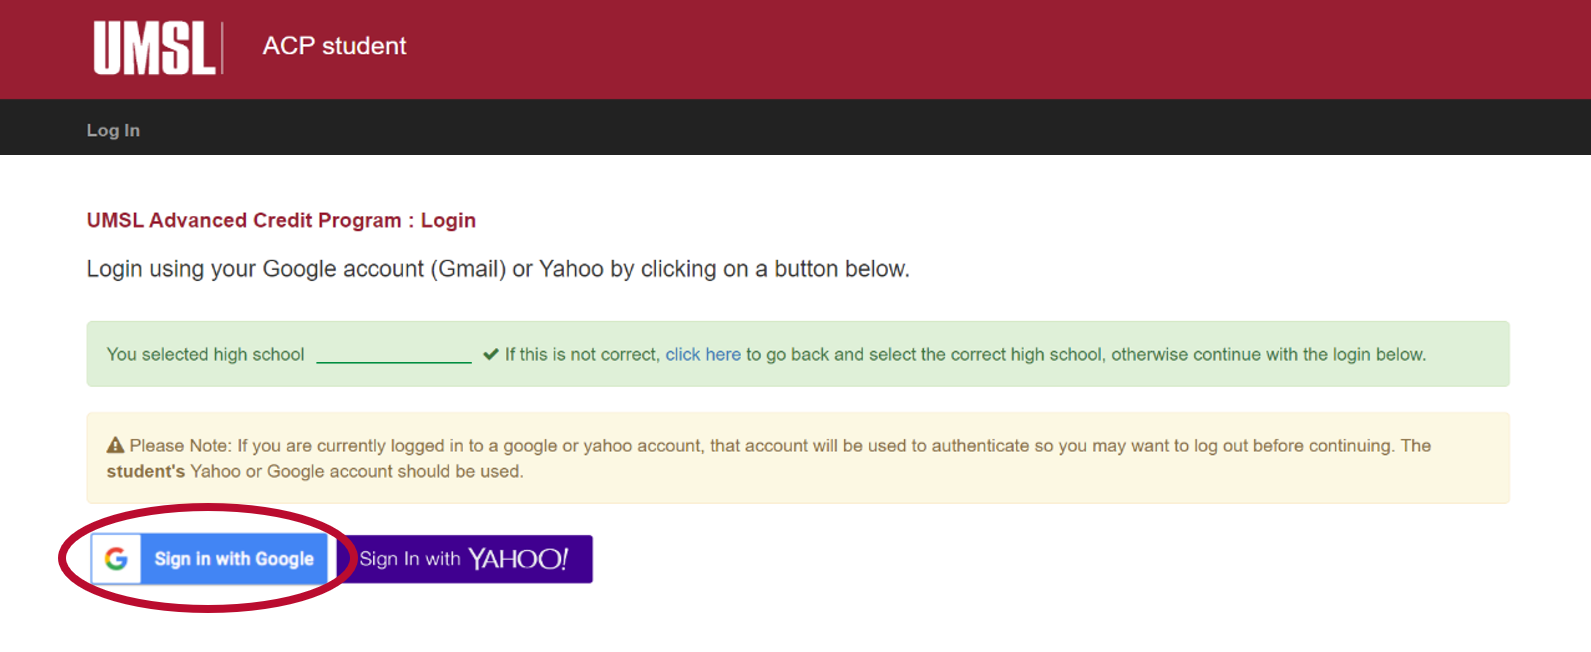Click the ACP student header label
The width and height of the screenshot is (1591, 652).
tap(334, 46)
